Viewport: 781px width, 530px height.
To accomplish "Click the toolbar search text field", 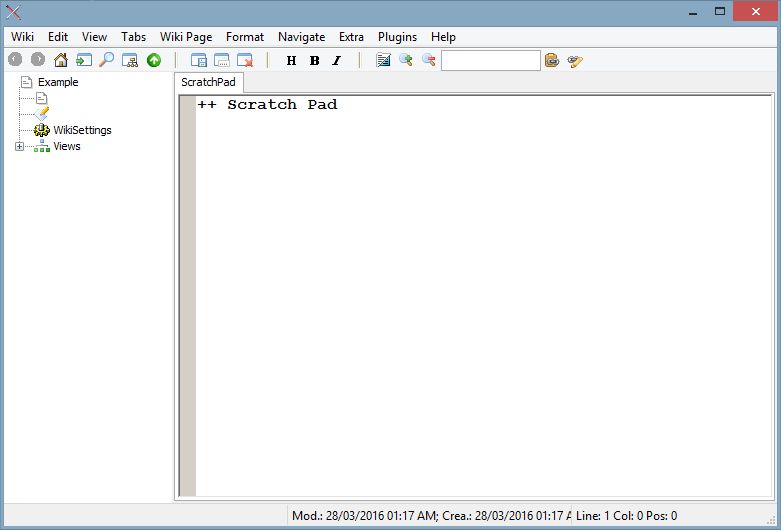I will (x=490, y=61).
